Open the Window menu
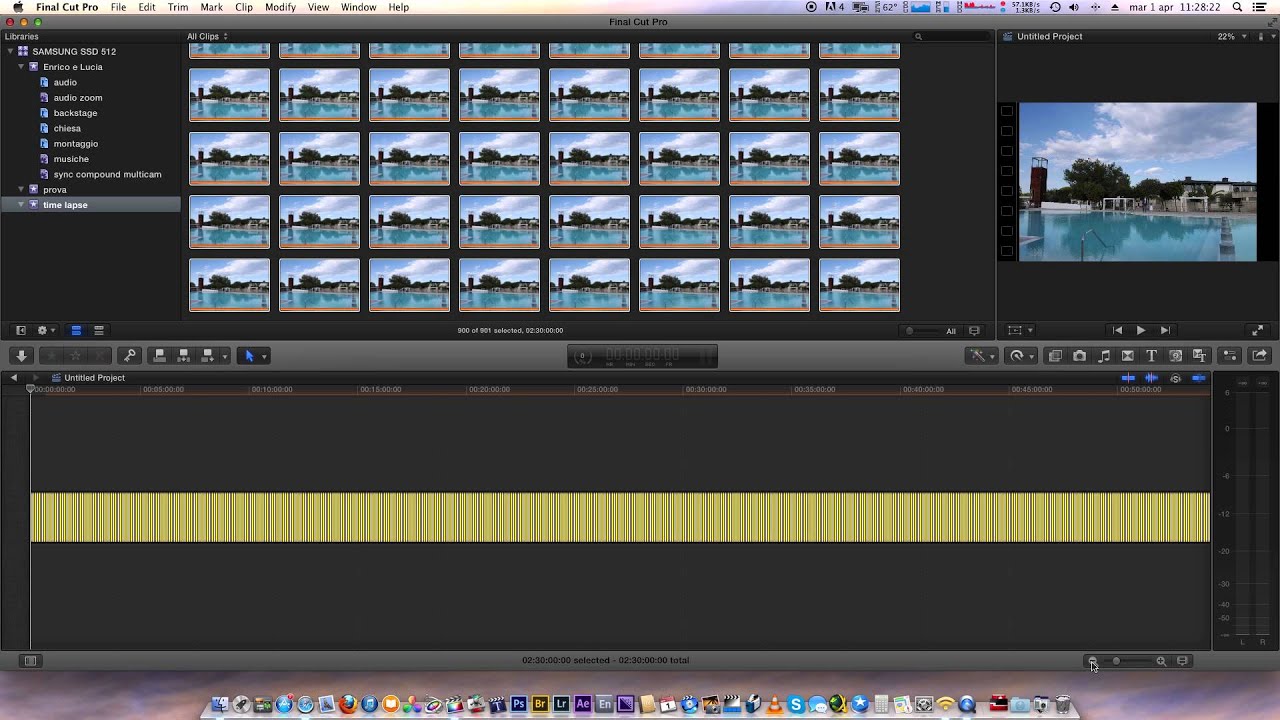Image resolution: width=1280 pixels, height=720 pixels. click(358, 7)
